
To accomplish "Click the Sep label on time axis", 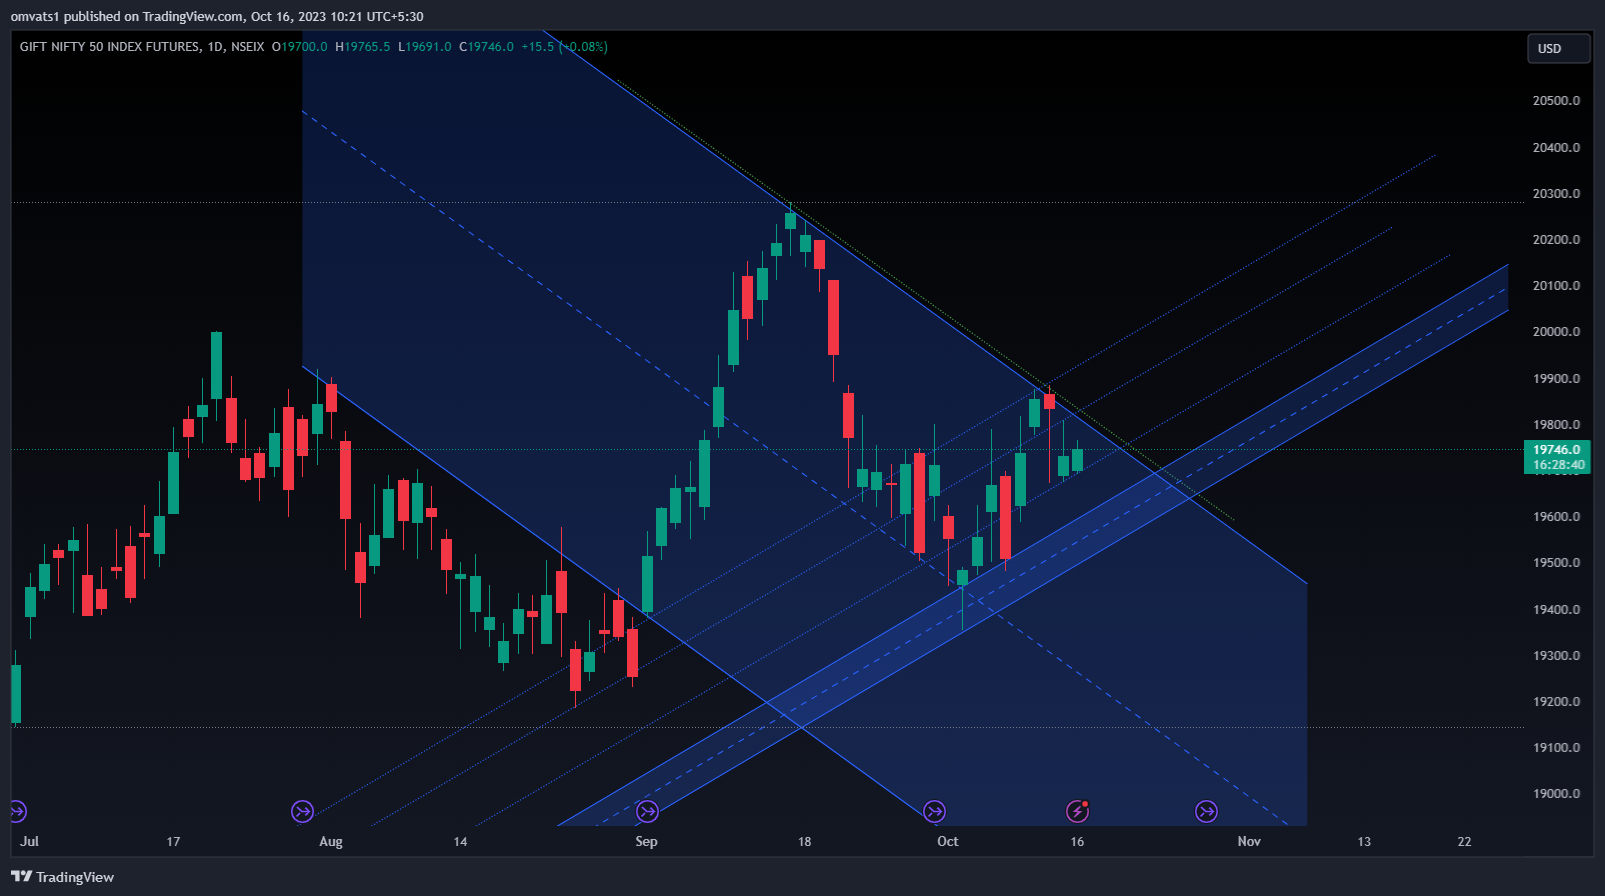I will (x=646, y=841).
